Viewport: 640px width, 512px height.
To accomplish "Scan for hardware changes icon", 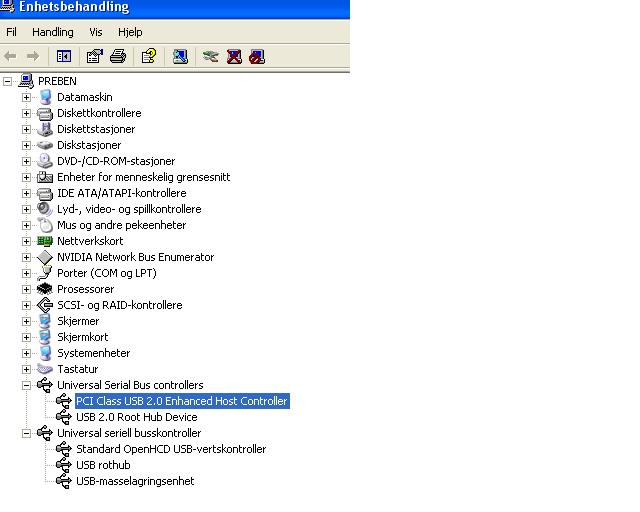I will [x=180, y=56].
